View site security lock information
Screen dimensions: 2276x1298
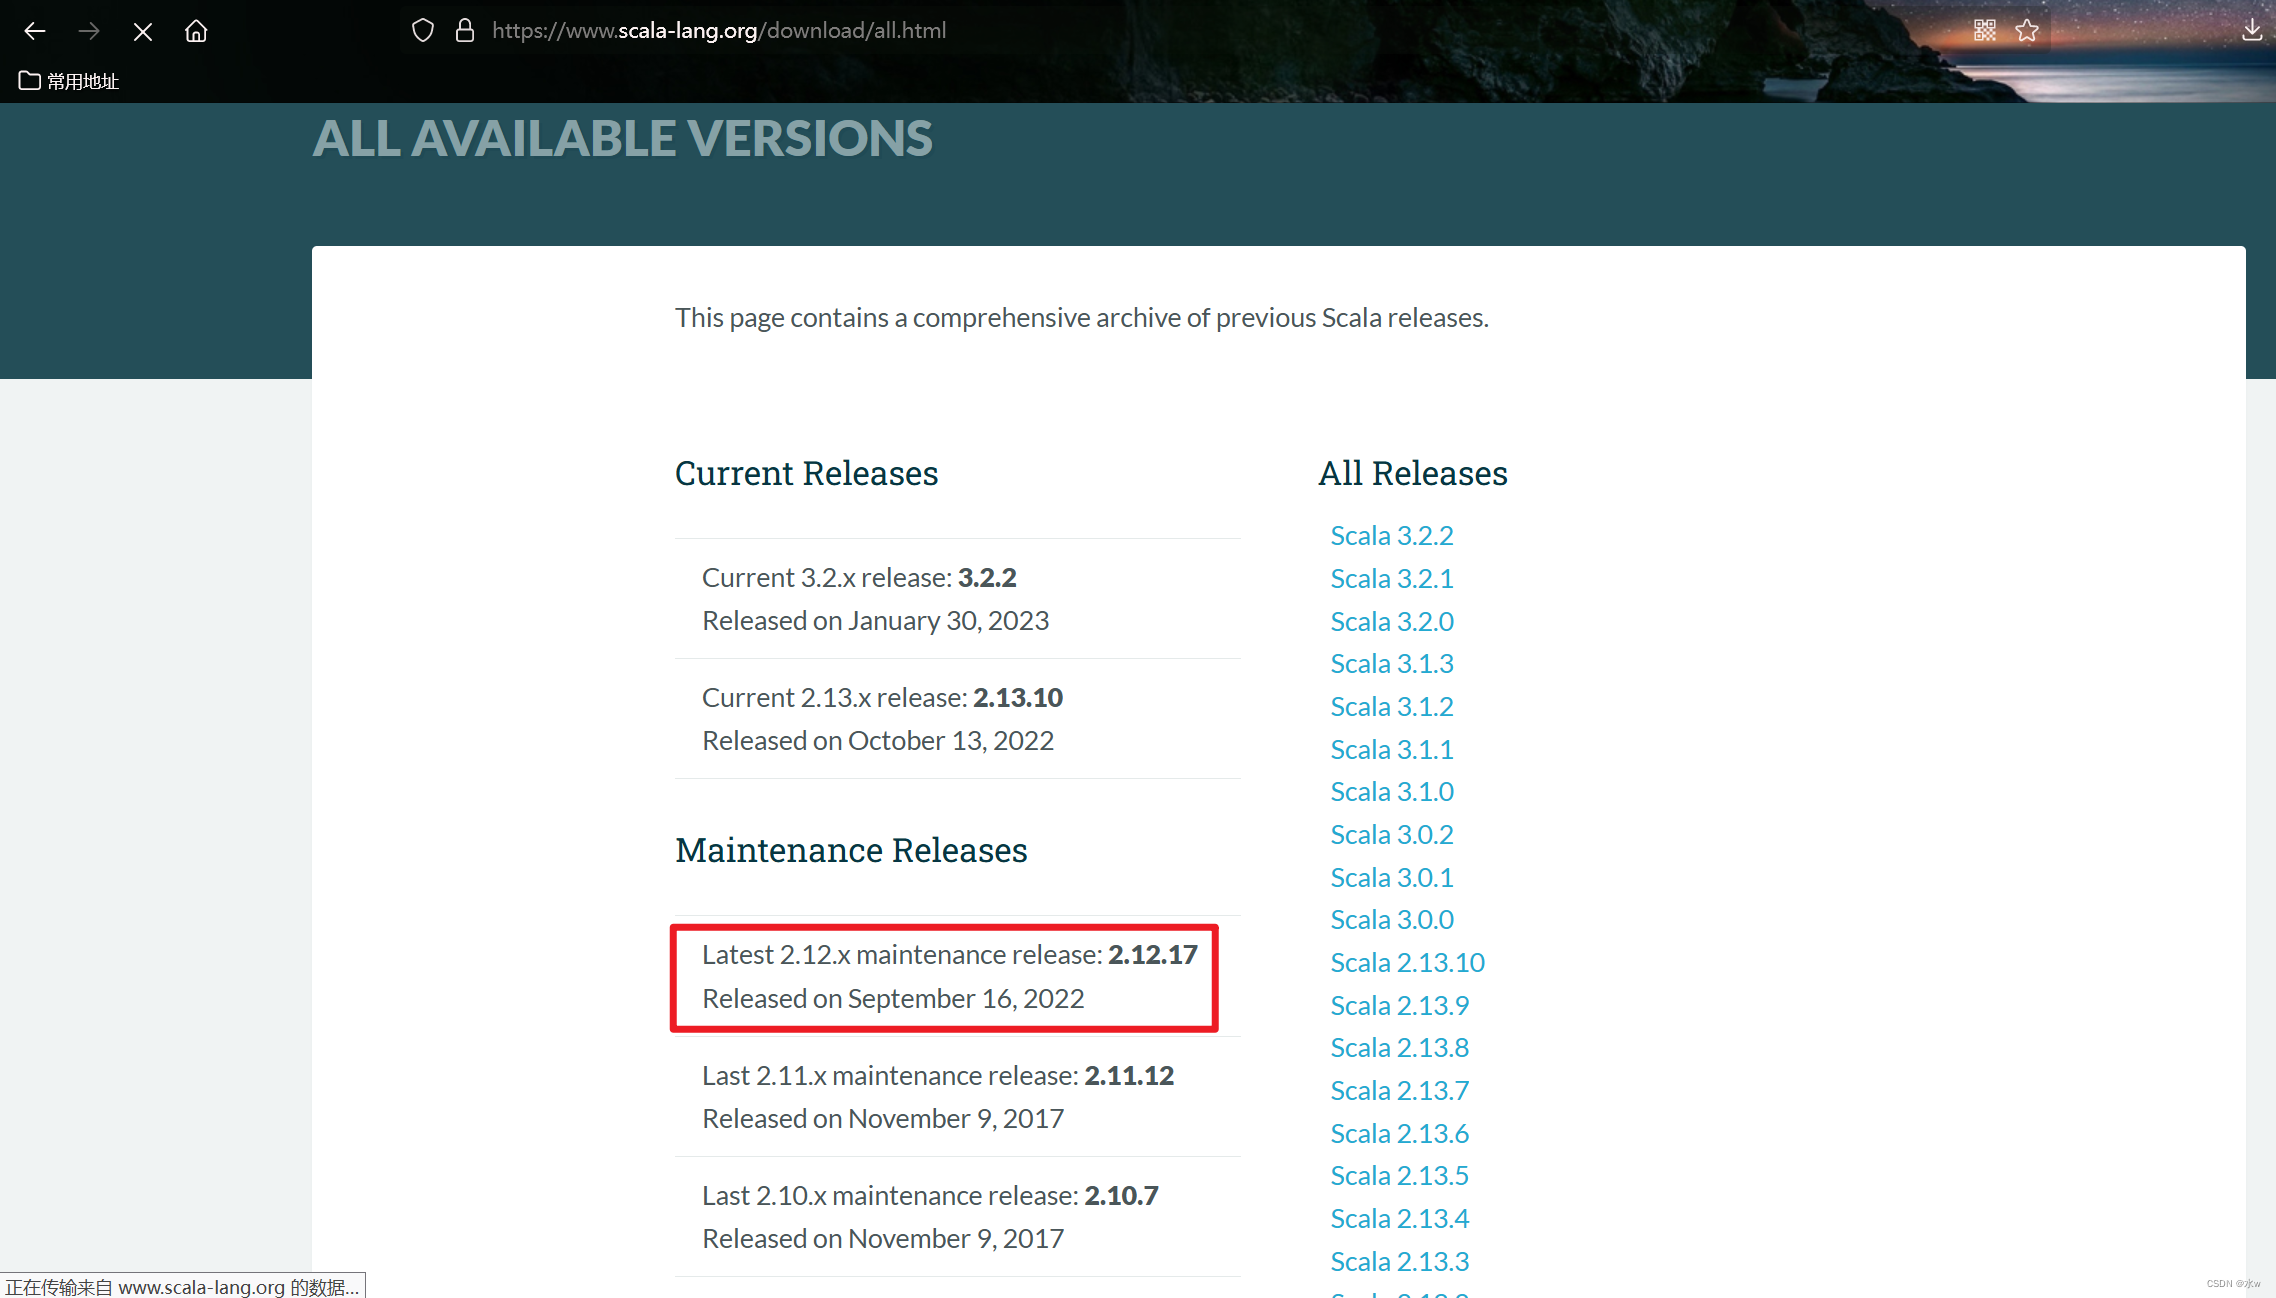[x=465, y=31]
